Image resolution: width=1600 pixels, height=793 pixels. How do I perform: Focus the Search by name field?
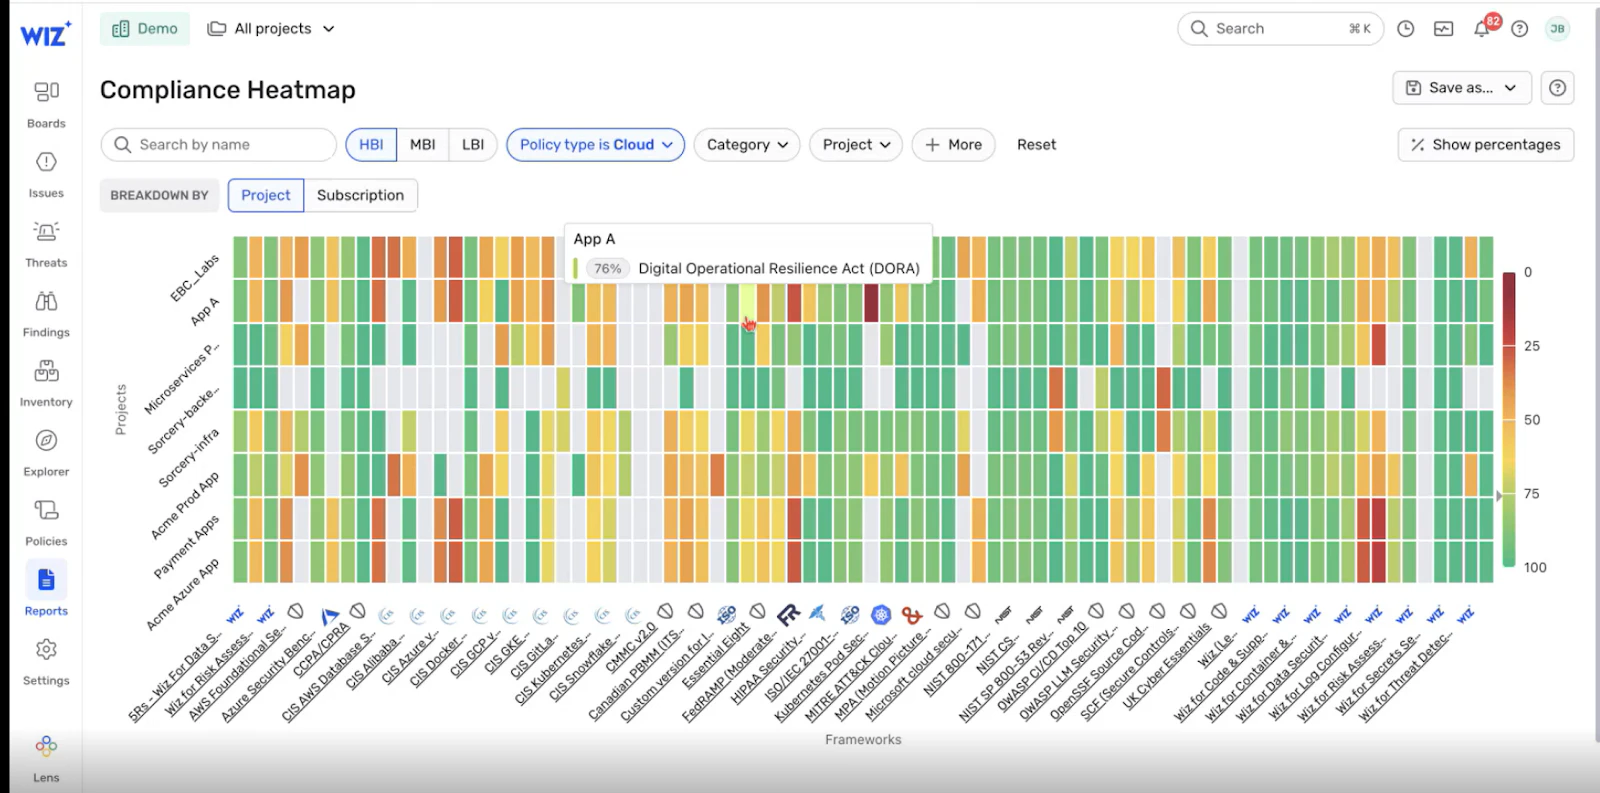point(218,145)
